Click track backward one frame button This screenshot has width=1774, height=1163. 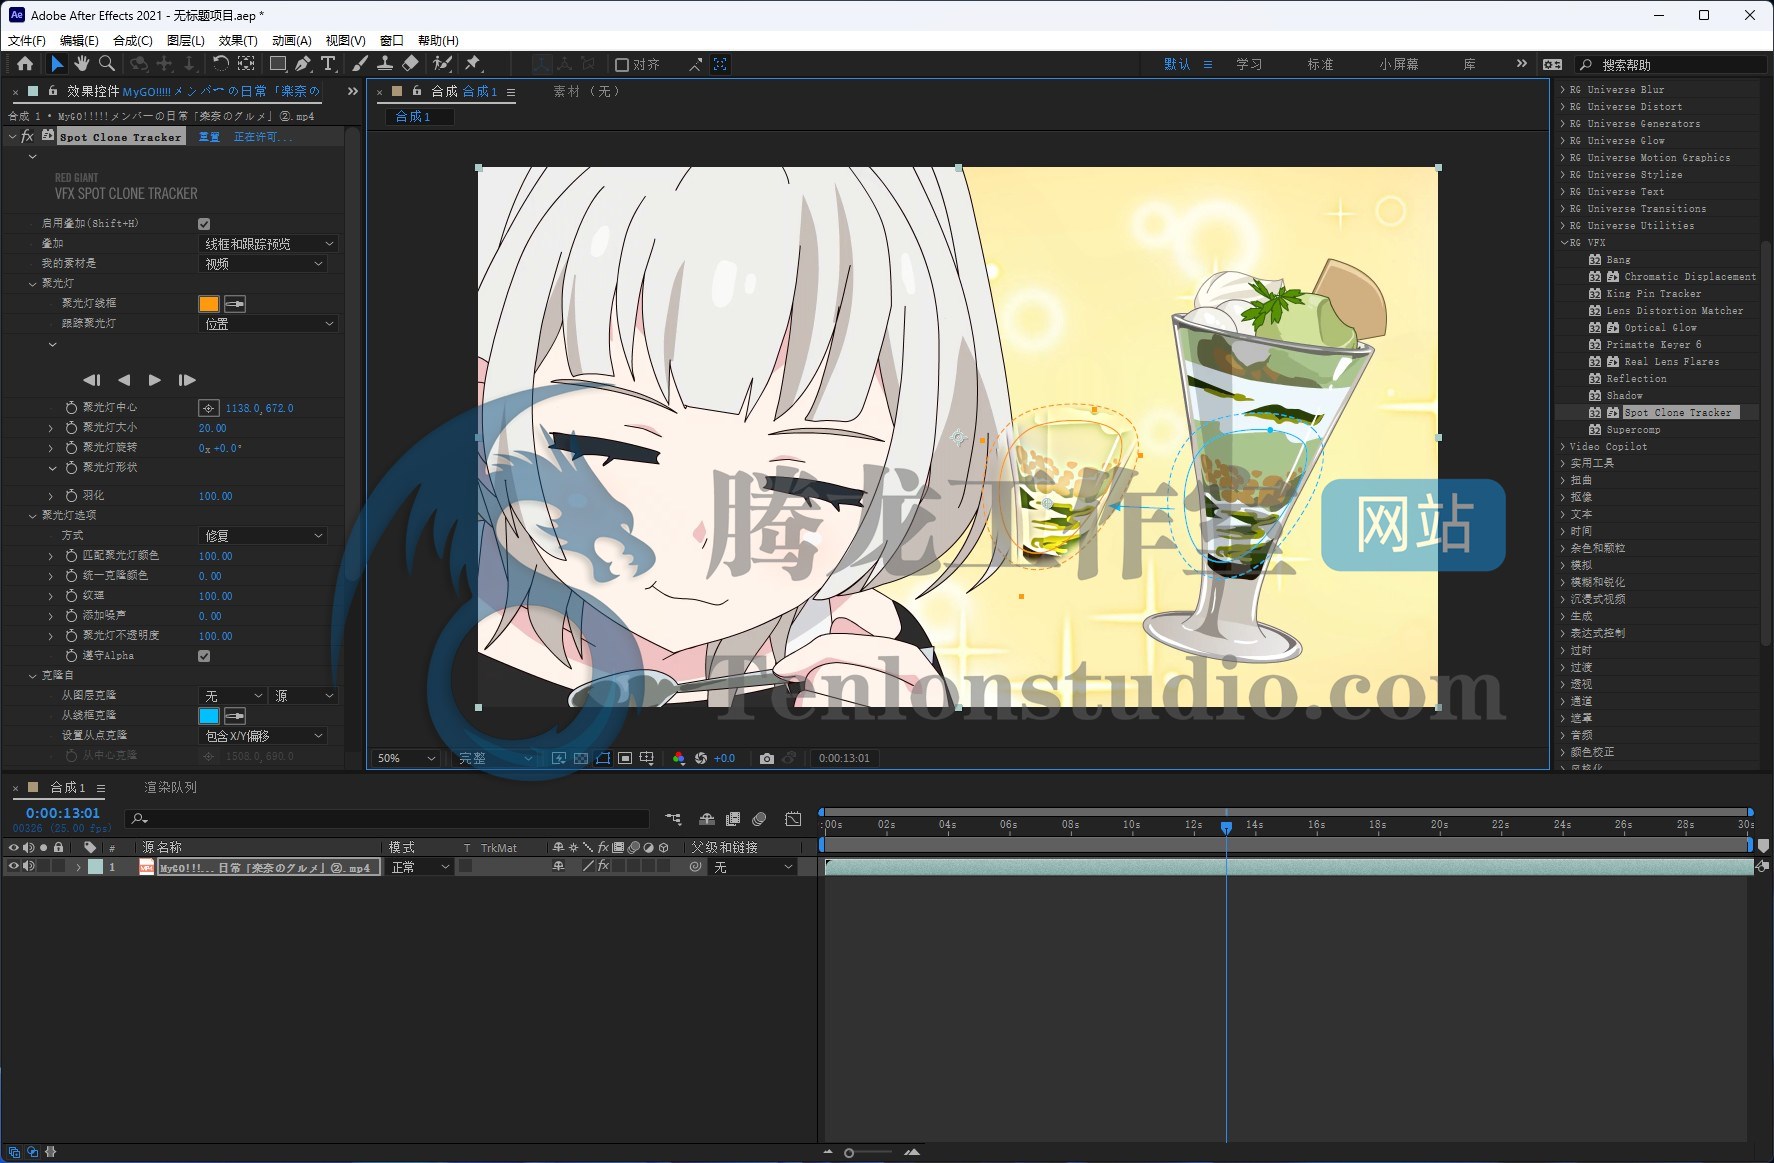92,380
